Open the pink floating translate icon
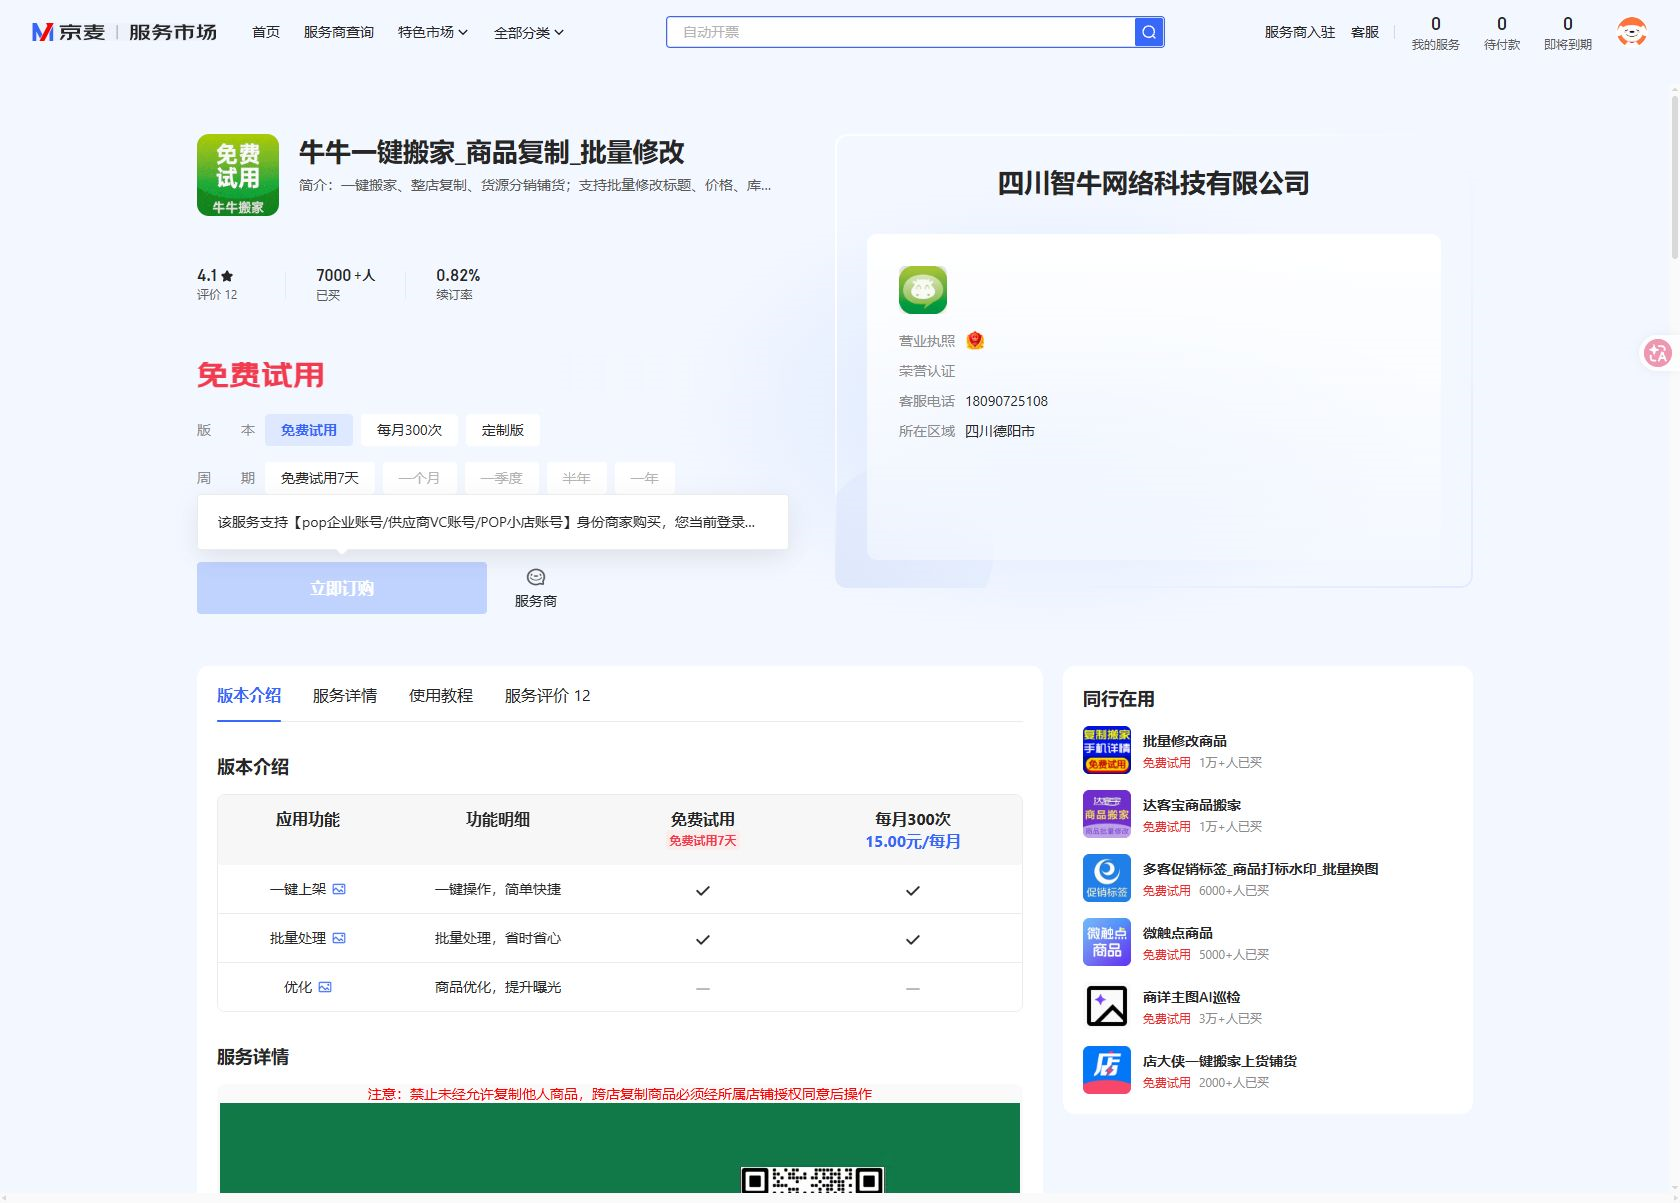Viewport: 1680px width, 1203px height. tap(1658, 352)
